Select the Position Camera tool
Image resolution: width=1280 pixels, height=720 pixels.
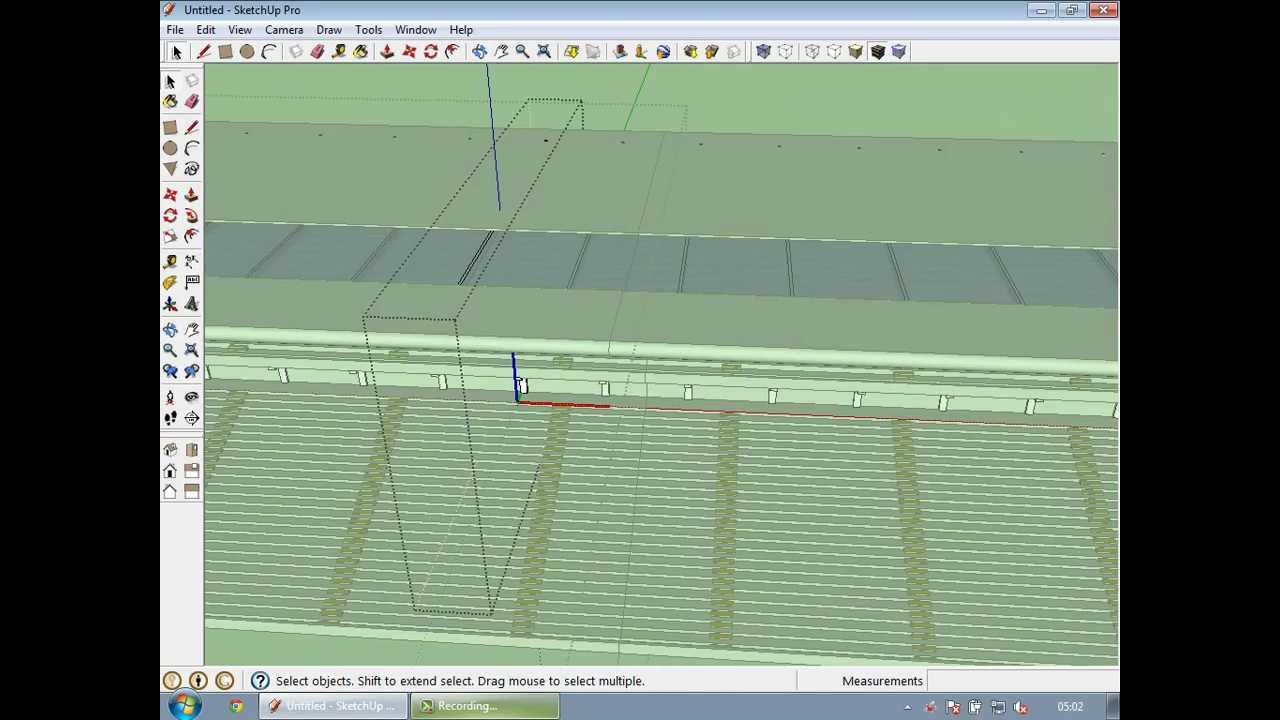coord(170,397)
